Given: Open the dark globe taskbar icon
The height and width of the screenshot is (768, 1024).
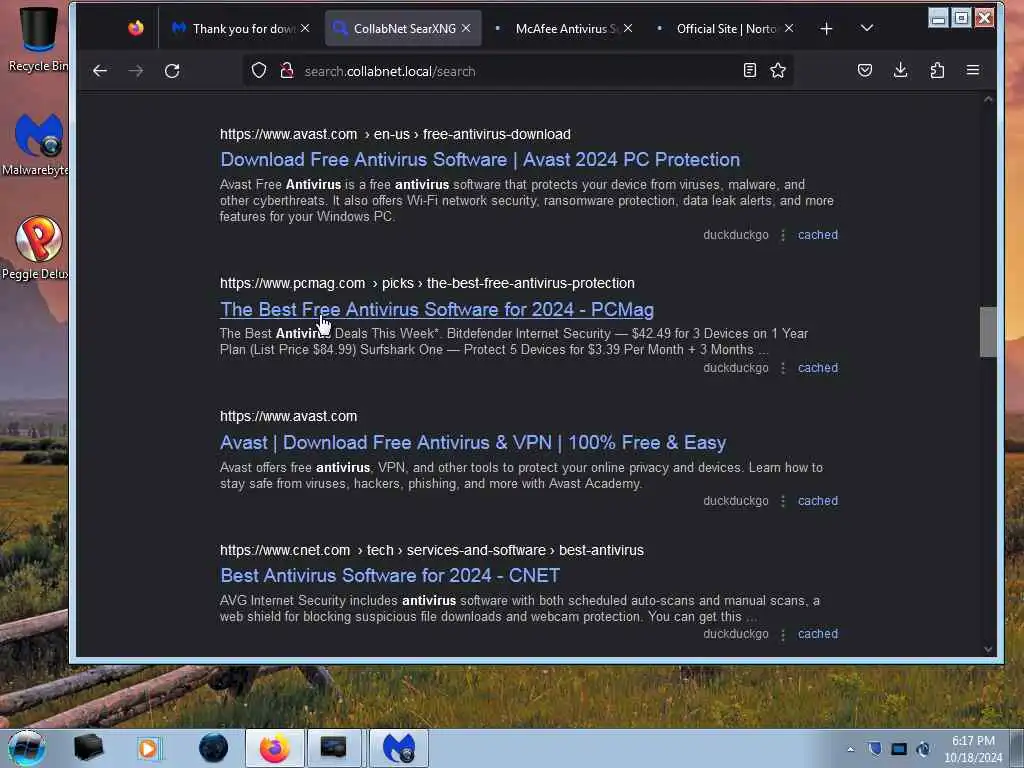Looking at the screenshot, I should click(x=214, y=748).
